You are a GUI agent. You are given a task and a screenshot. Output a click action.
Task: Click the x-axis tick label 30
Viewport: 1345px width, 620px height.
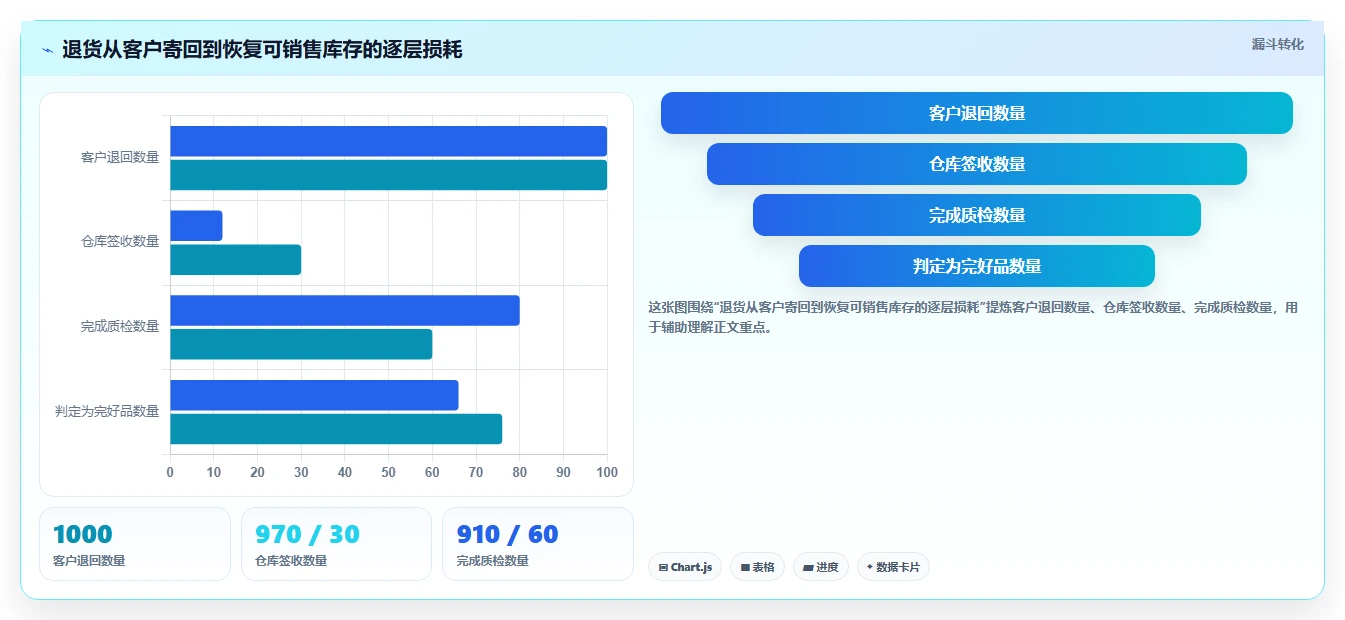point(301,472)
